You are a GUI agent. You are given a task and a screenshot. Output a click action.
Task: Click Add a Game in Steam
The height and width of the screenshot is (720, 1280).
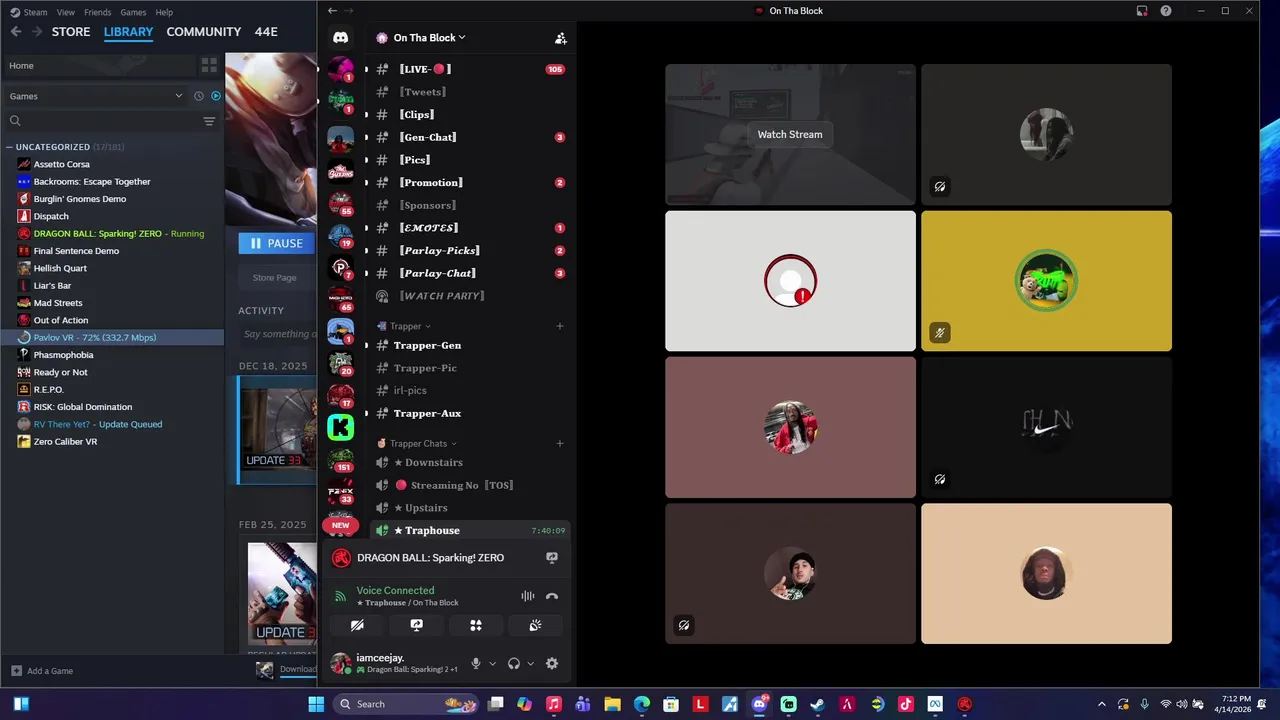point(42,671)
